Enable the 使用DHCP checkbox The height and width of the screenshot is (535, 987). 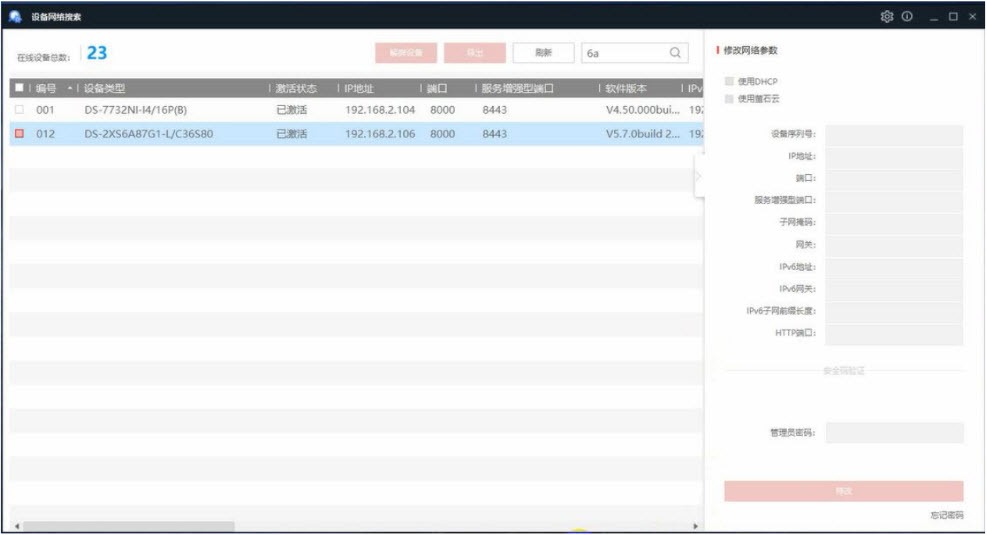click(729, 80)
